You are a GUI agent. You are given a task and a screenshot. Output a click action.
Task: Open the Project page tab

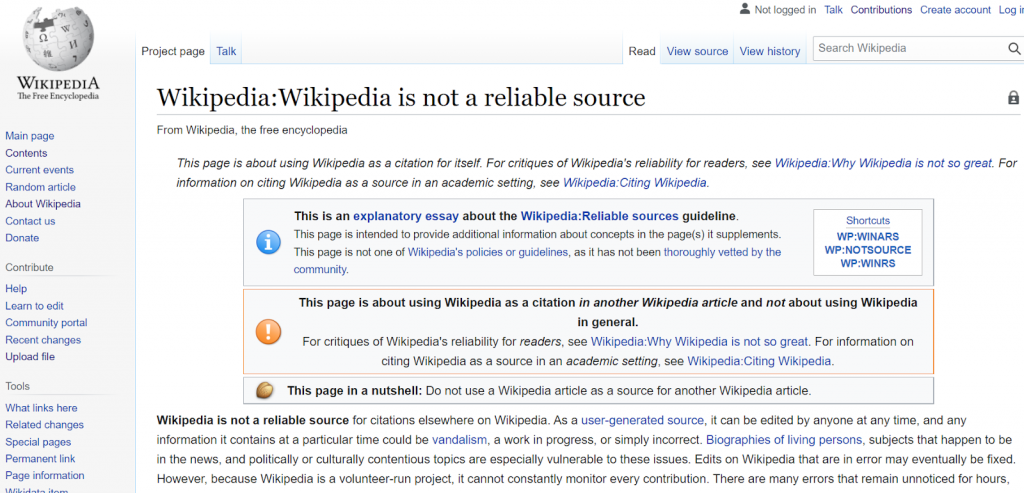pyautogui.click(x=173, y=51)
